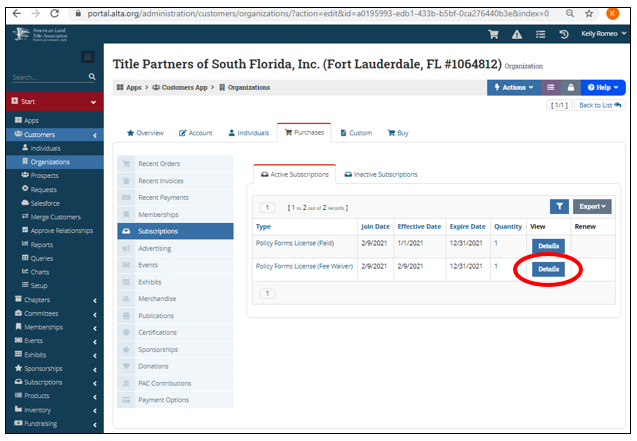Click the lock icon in action bar
The width and height of the screenshot is (637, 441).
[x=570, y=87]
